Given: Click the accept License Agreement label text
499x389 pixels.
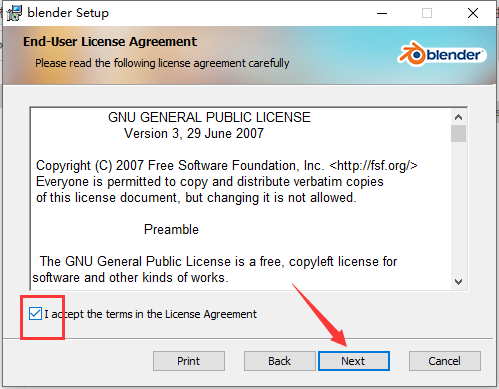Looking at the screenshot, I should (x=151, y=314).
